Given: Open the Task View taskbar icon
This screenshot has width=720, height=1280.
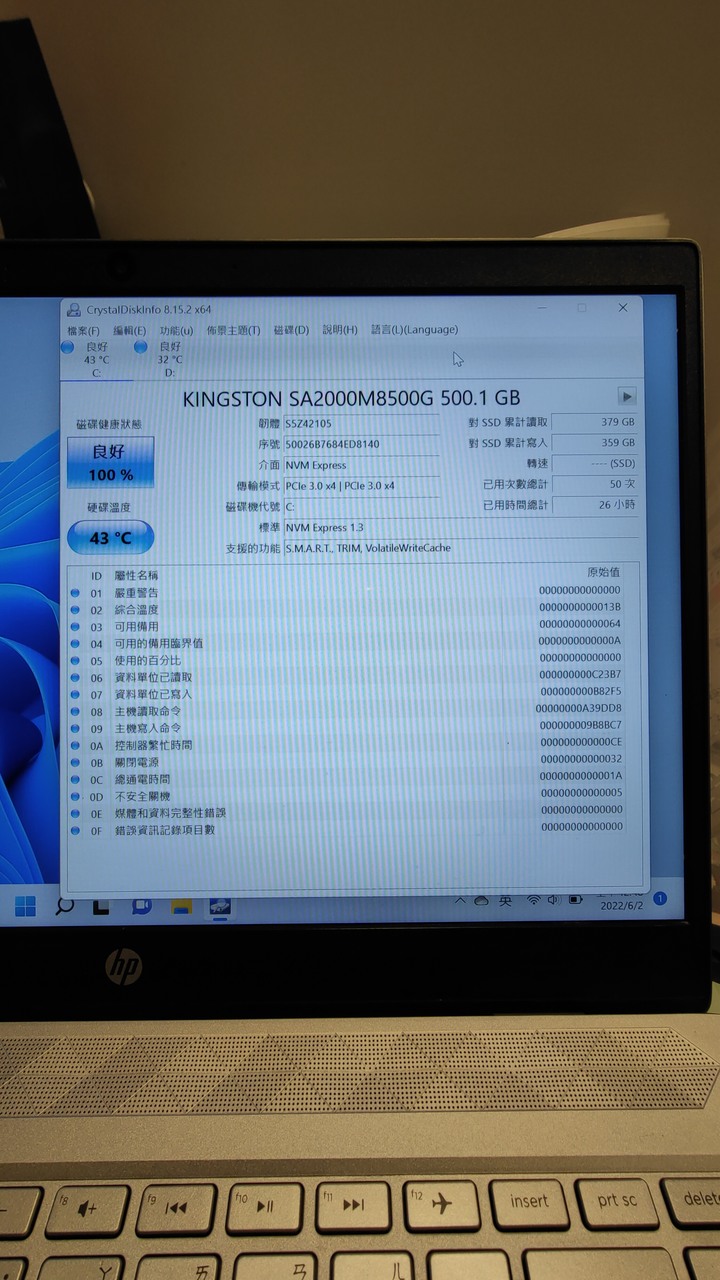Looking at the screenshot, I should [101, 906].
